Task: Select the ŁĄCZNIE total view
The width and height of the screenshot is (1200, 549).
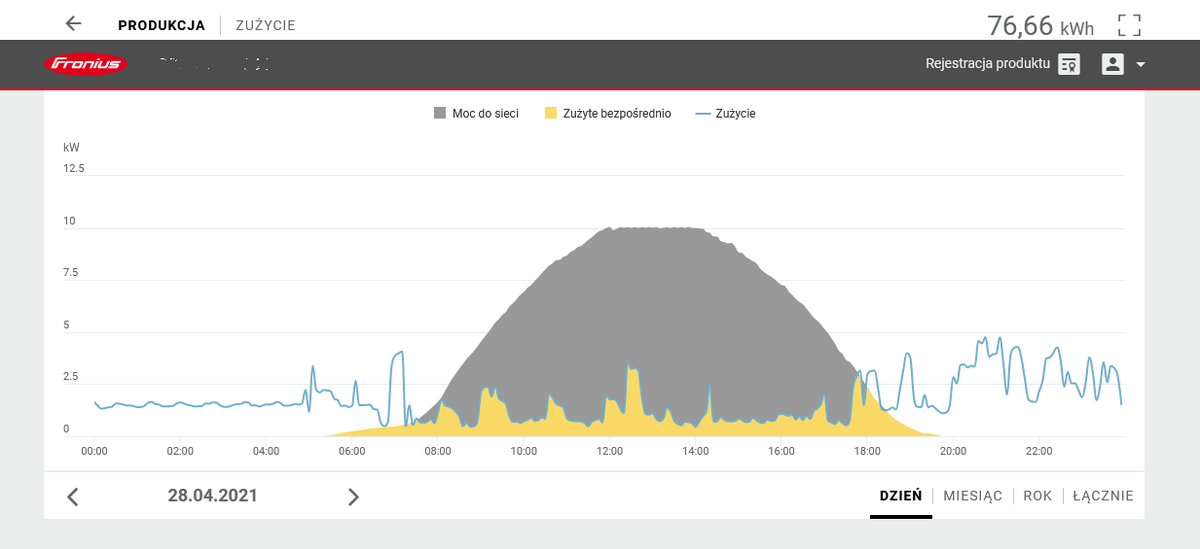Action: point(1103,496)
